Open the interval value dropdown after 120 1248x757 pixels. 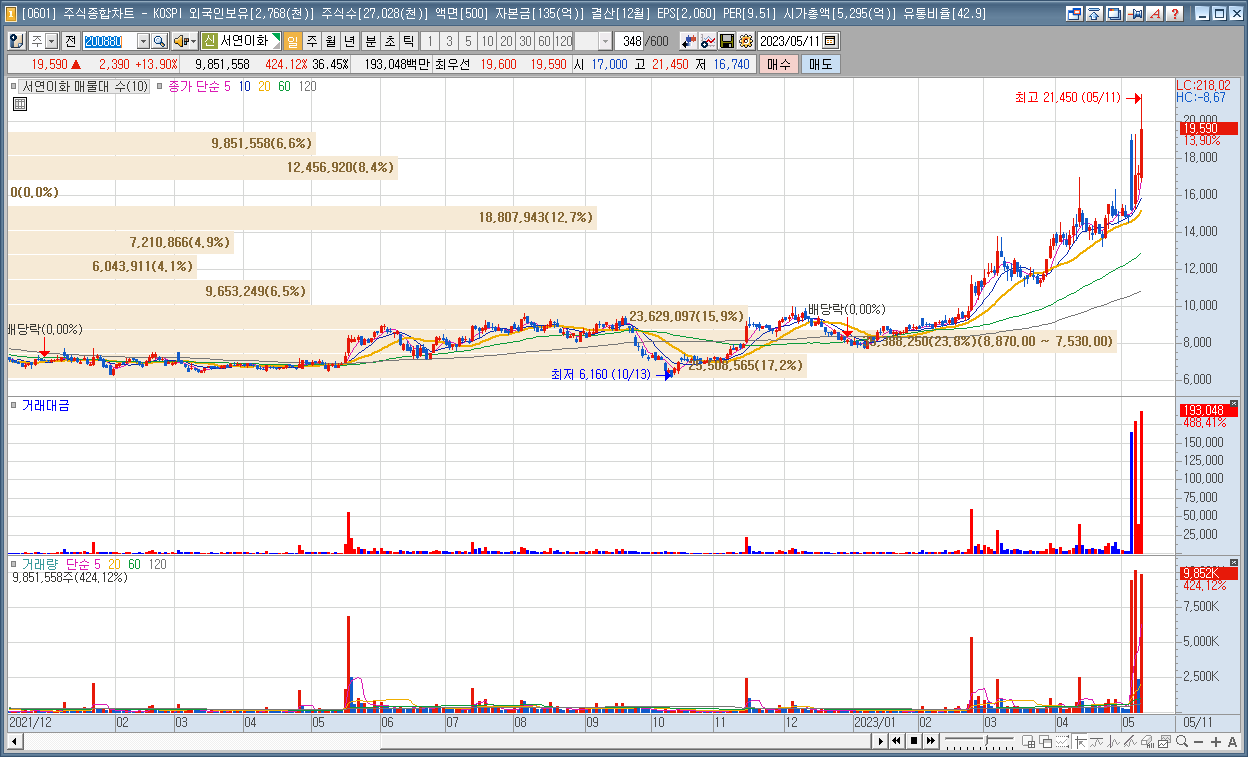pyautogui.click(x=606, y=41)
